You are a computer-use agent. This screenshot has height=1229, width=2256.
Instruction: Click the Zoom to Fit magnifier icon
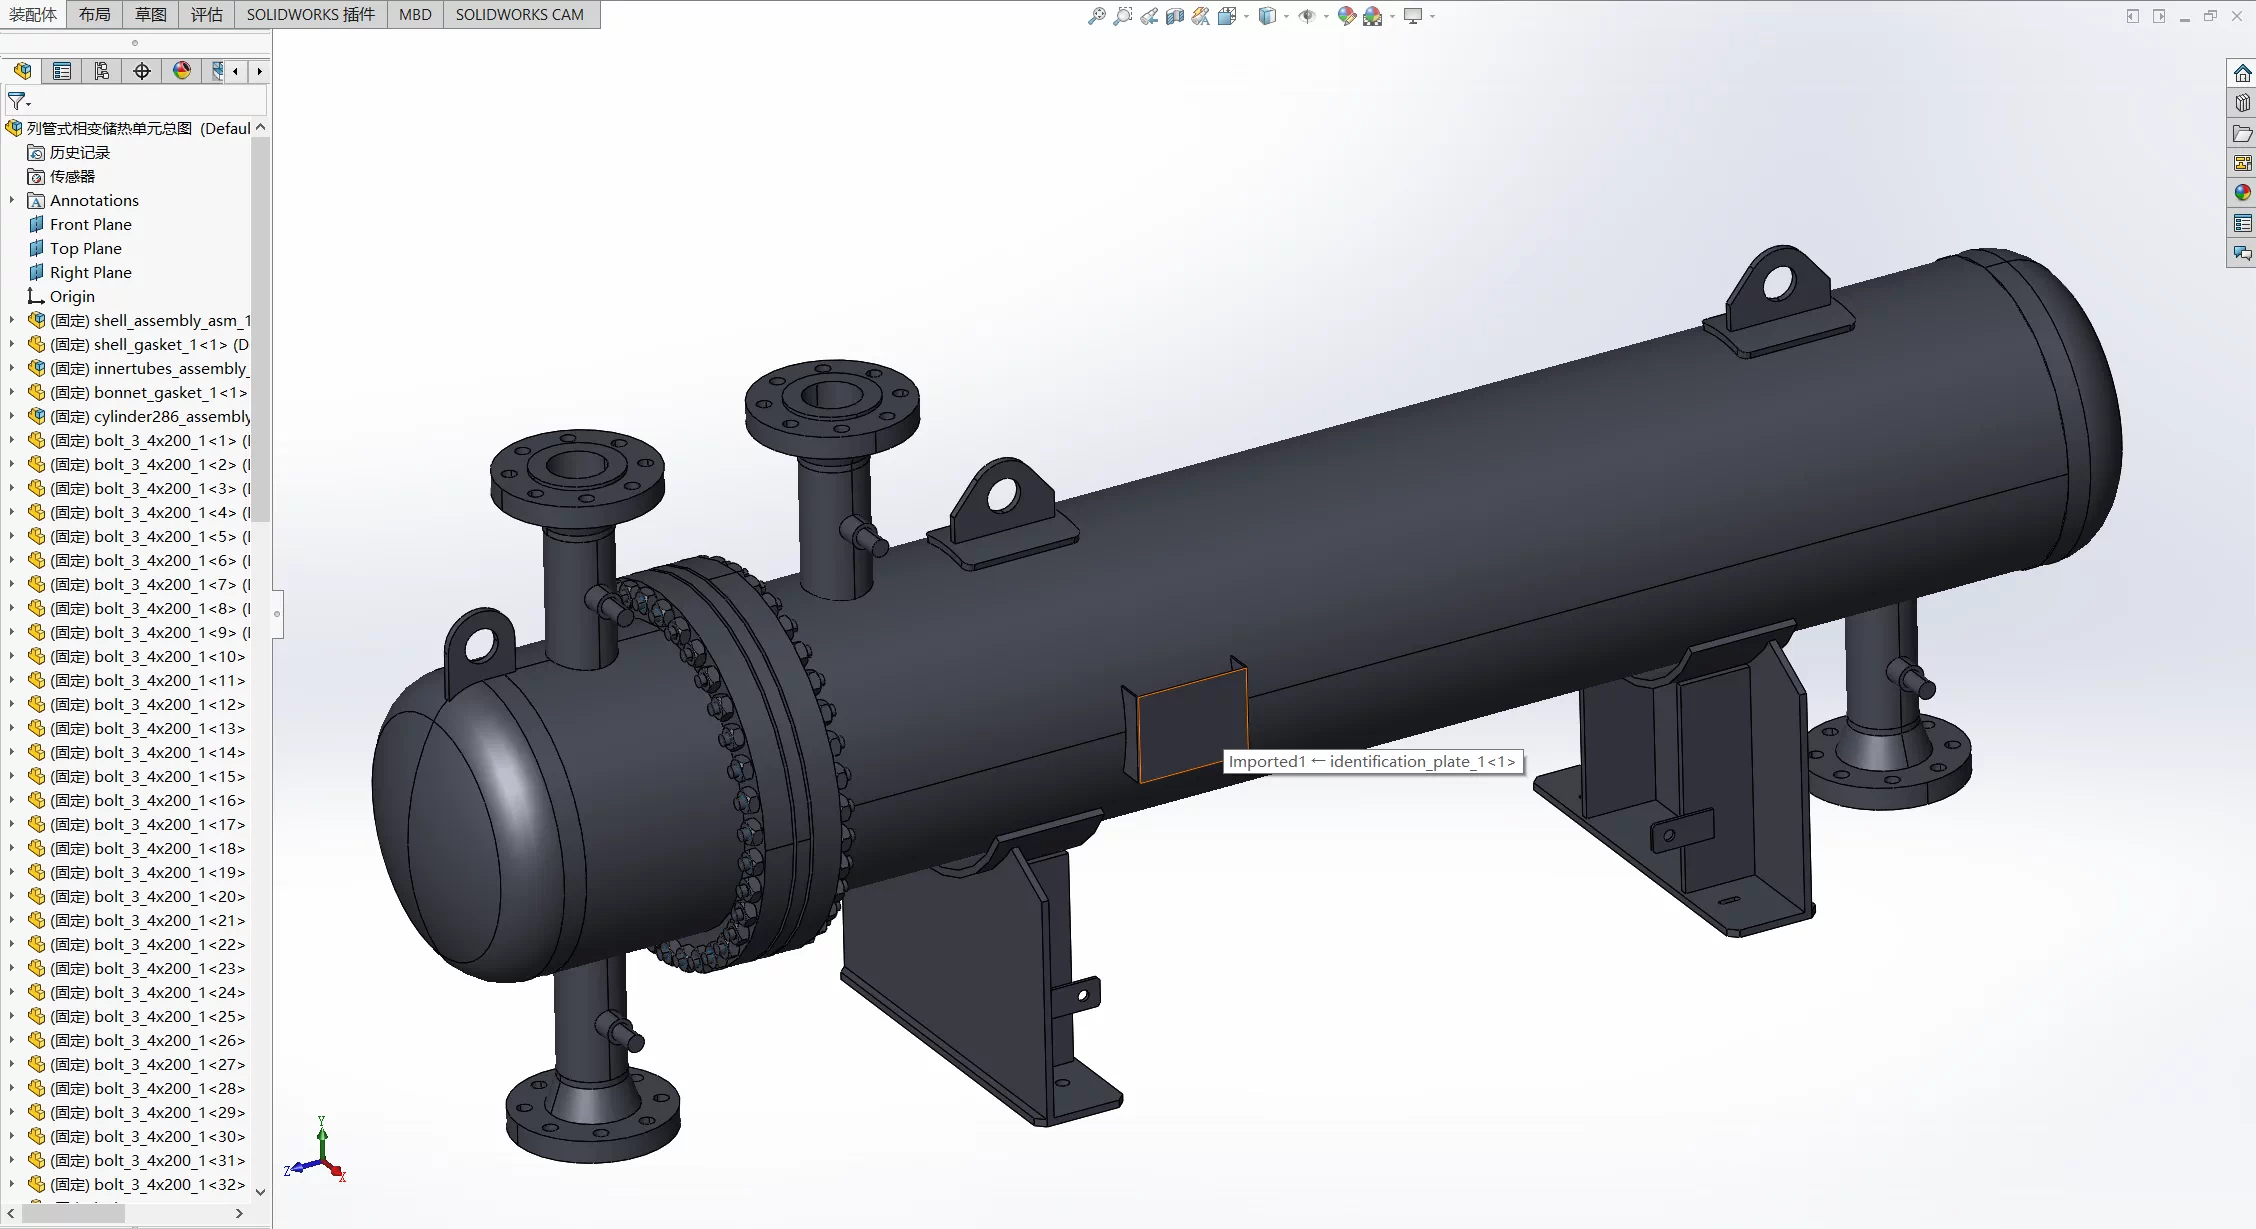pyautogui.click(x=1097, y=16)
